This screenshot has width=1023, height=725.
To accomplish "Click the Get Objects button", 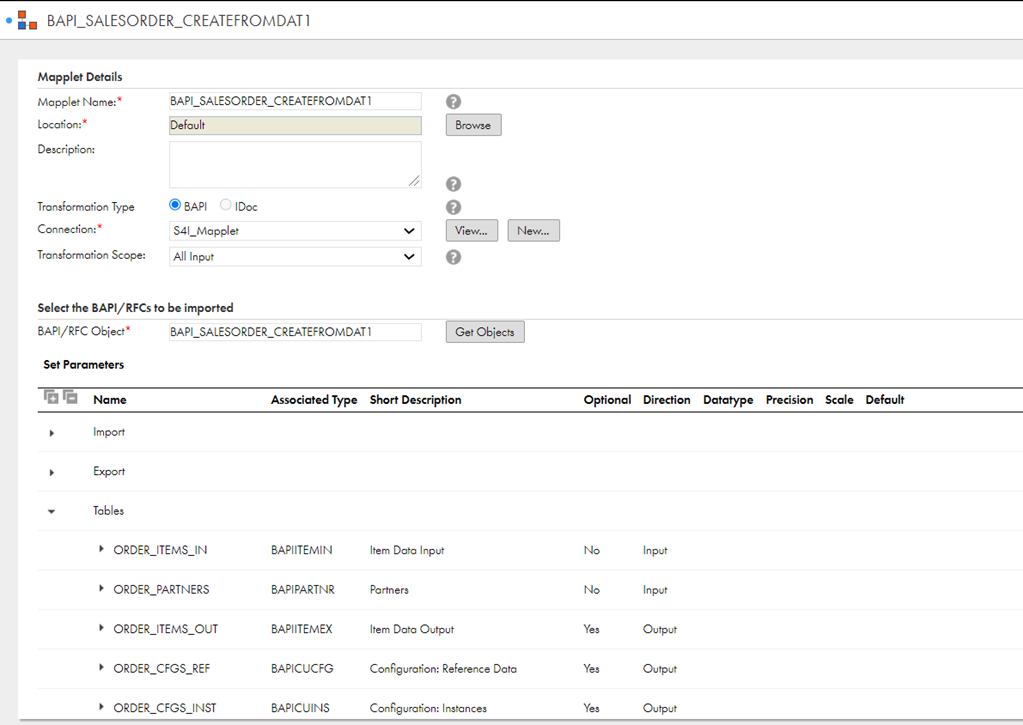I will (x=485, y=332).
